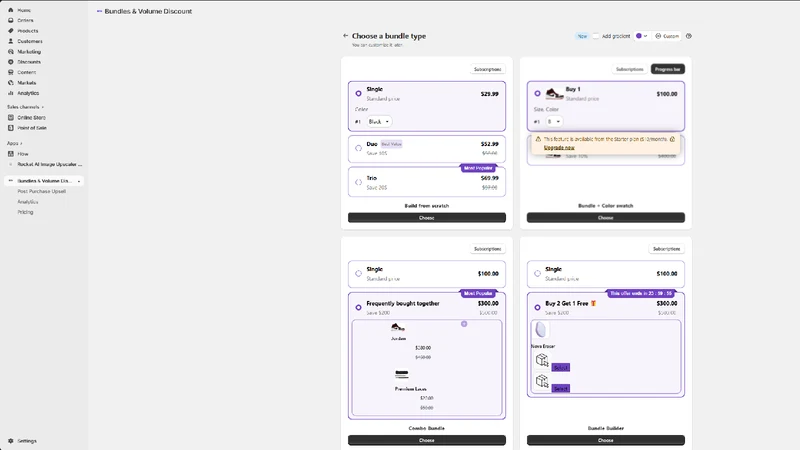
Task: Open the Products sidebar item
Action: [28, 31]
